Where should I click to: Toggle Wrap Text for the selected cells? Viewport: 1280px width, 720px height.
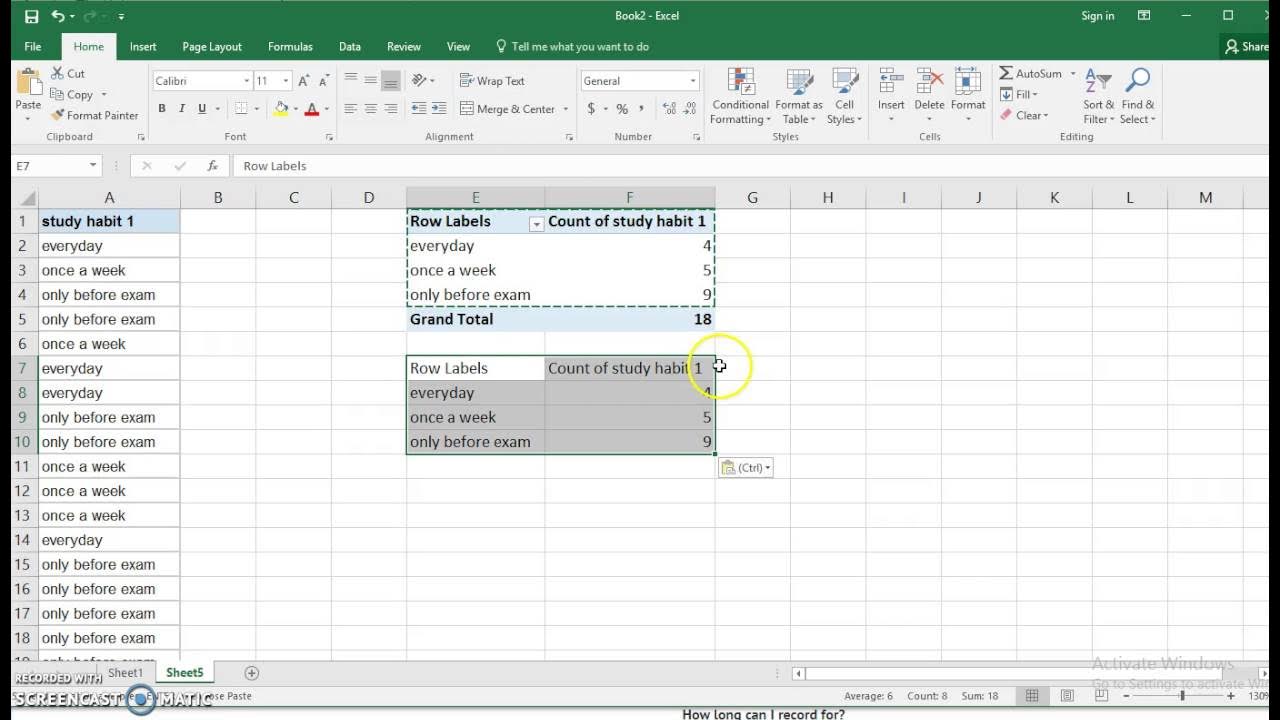click(x=492, y=81)
